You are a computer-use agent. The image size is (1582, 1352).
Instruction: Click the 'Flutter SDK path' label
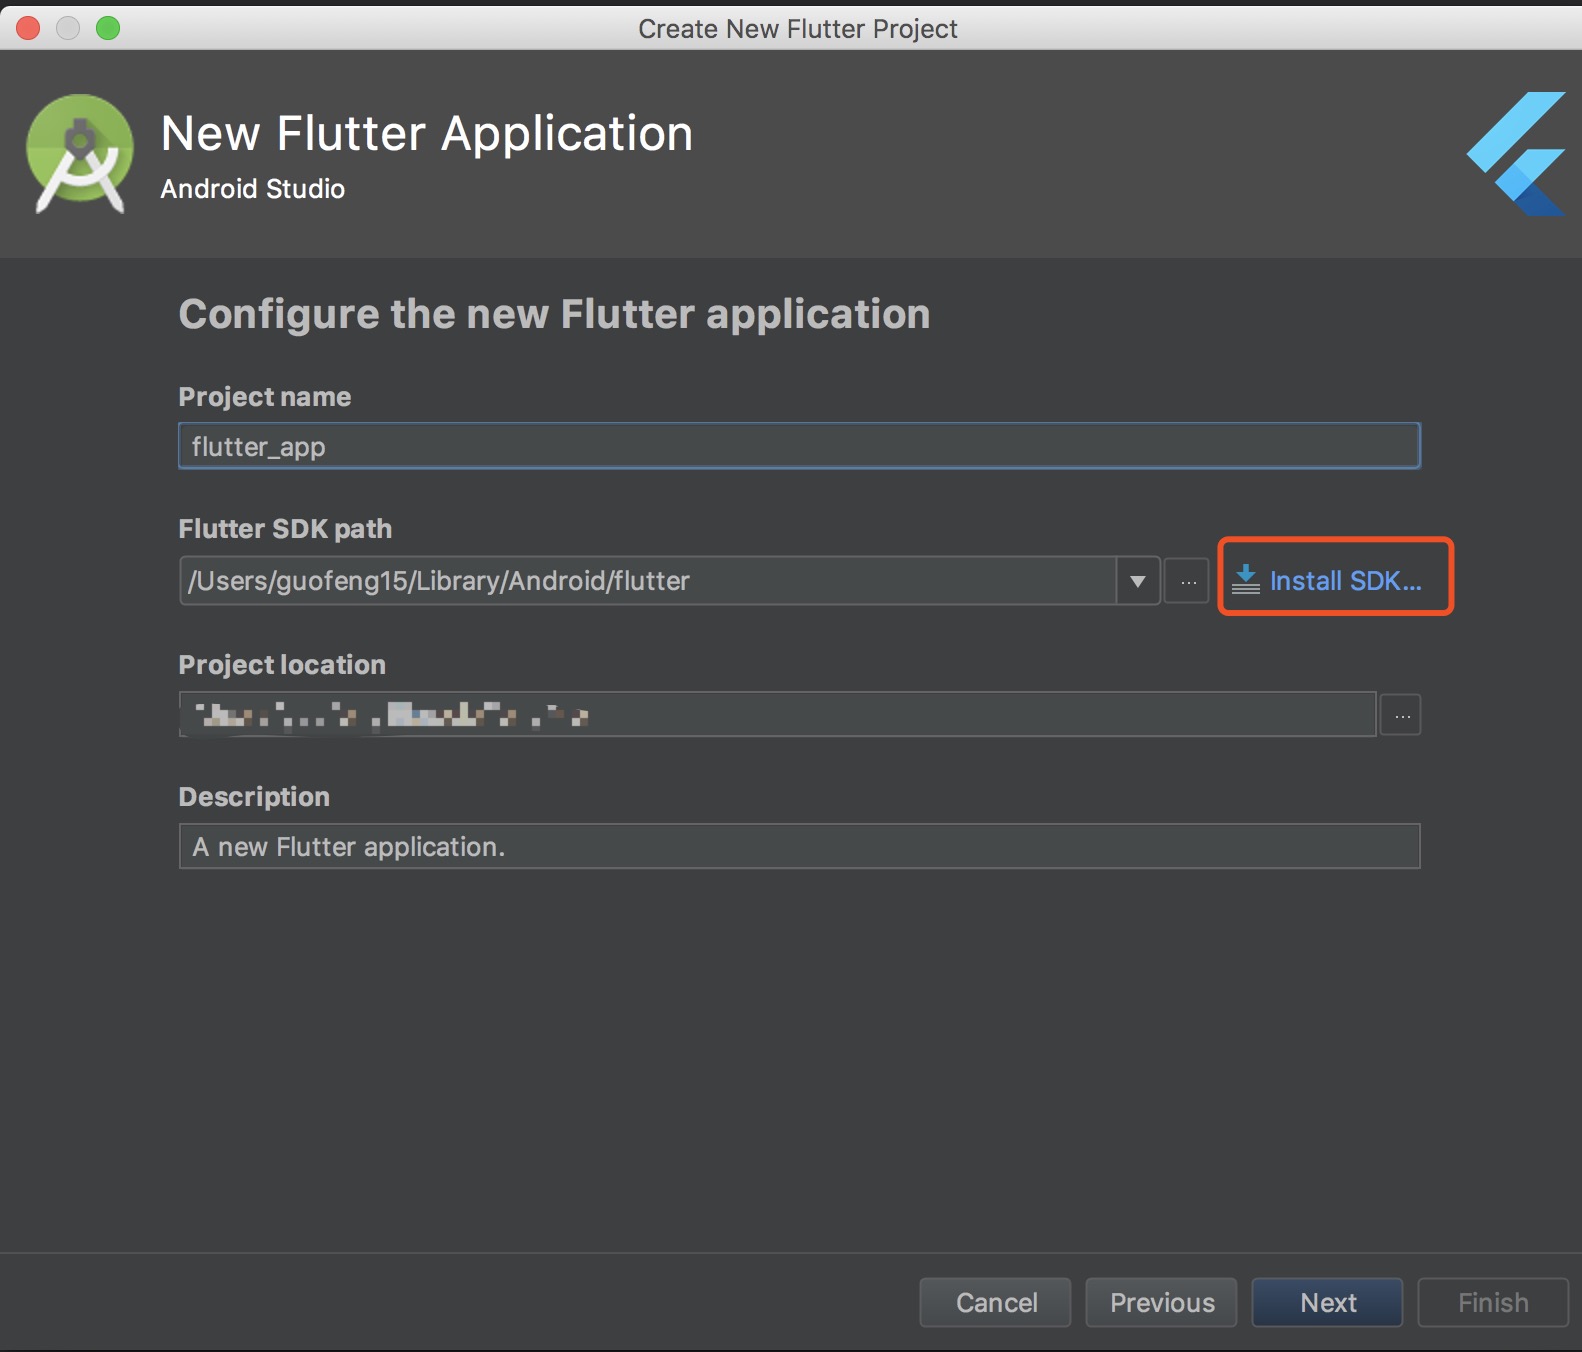285,529
